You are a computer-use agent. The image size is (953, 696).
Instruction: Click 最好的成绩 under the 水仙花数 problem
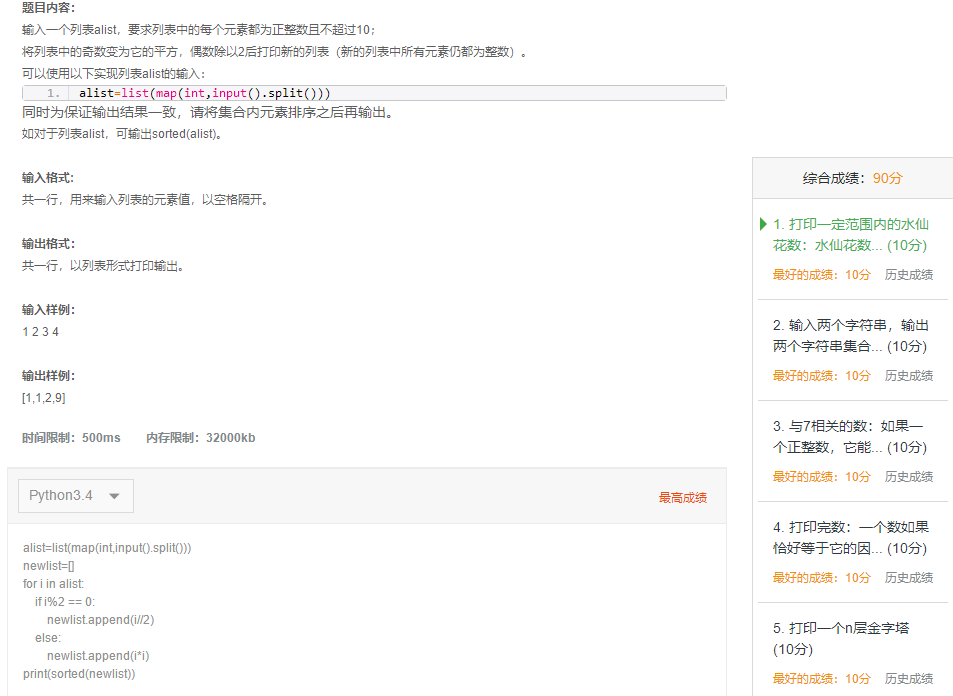pyautogui.click(x=821, y=274)
